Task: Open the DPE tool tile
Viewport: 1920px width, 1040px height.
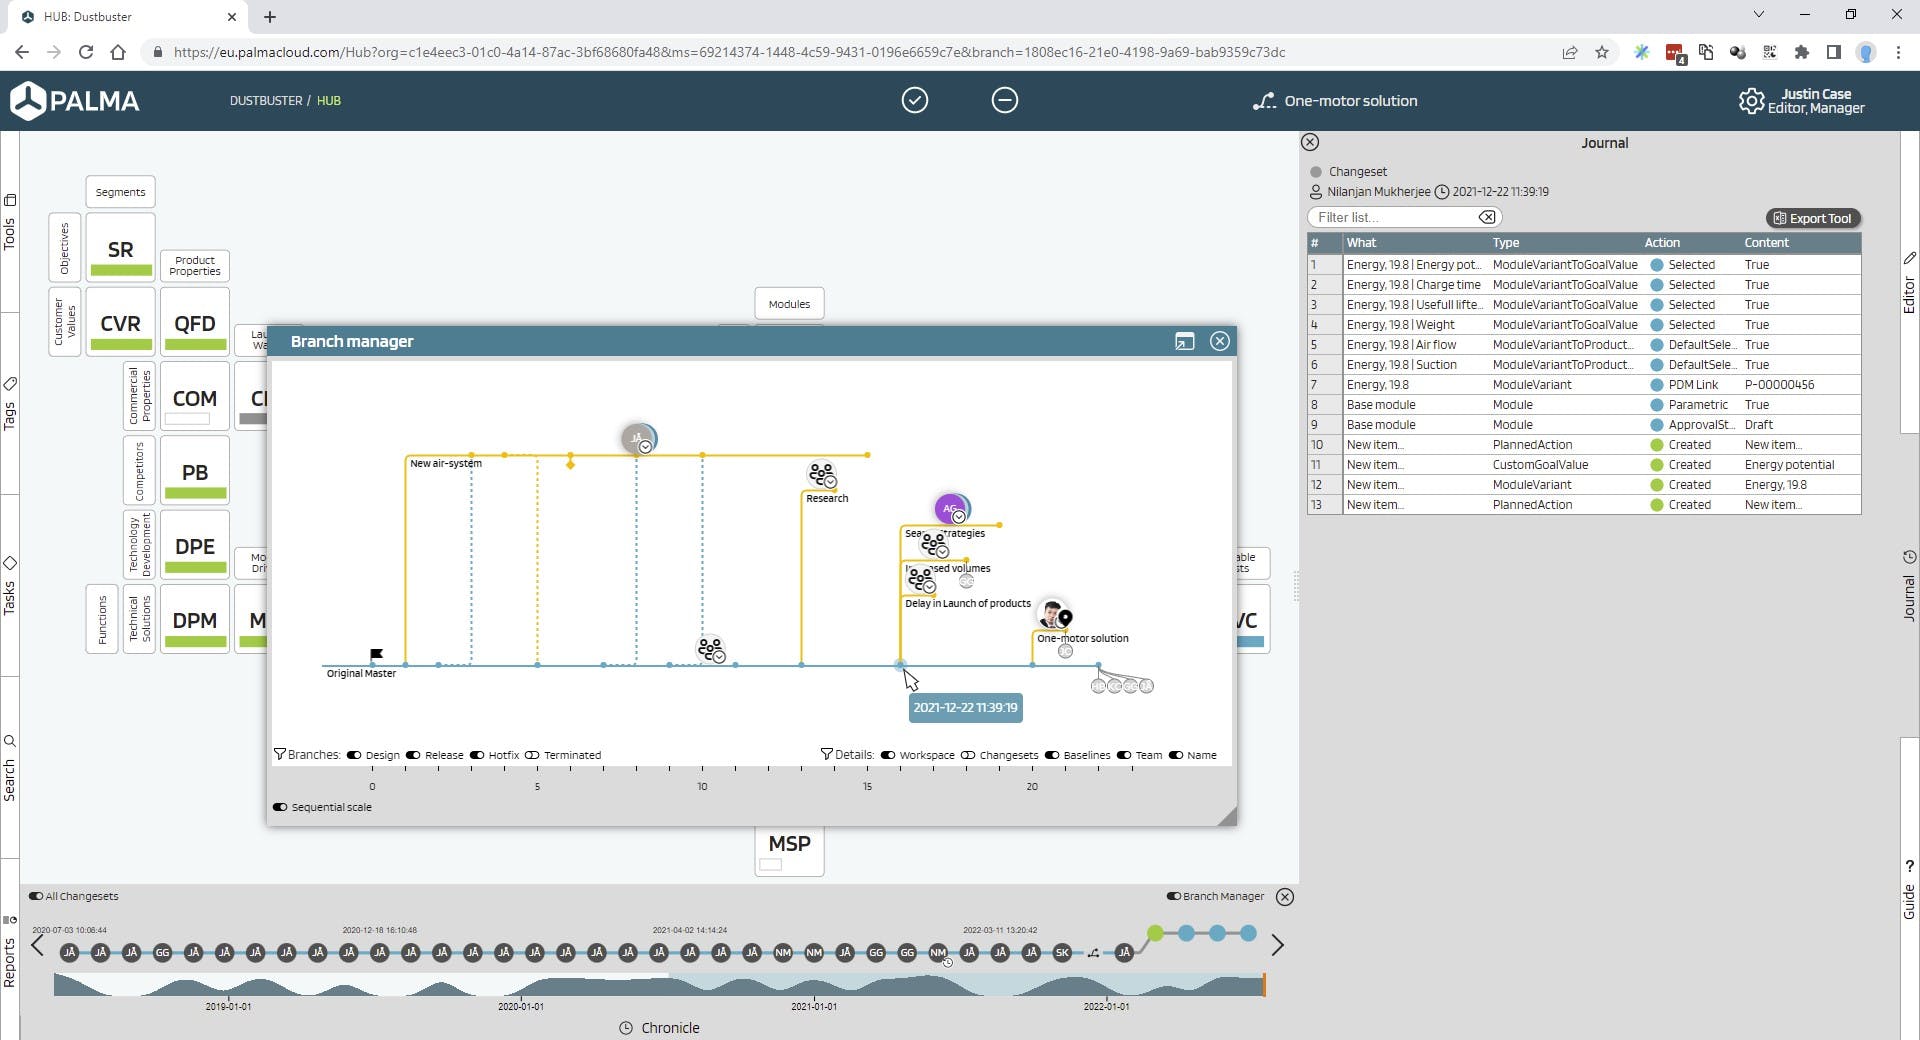Action: tap(195, 545)
